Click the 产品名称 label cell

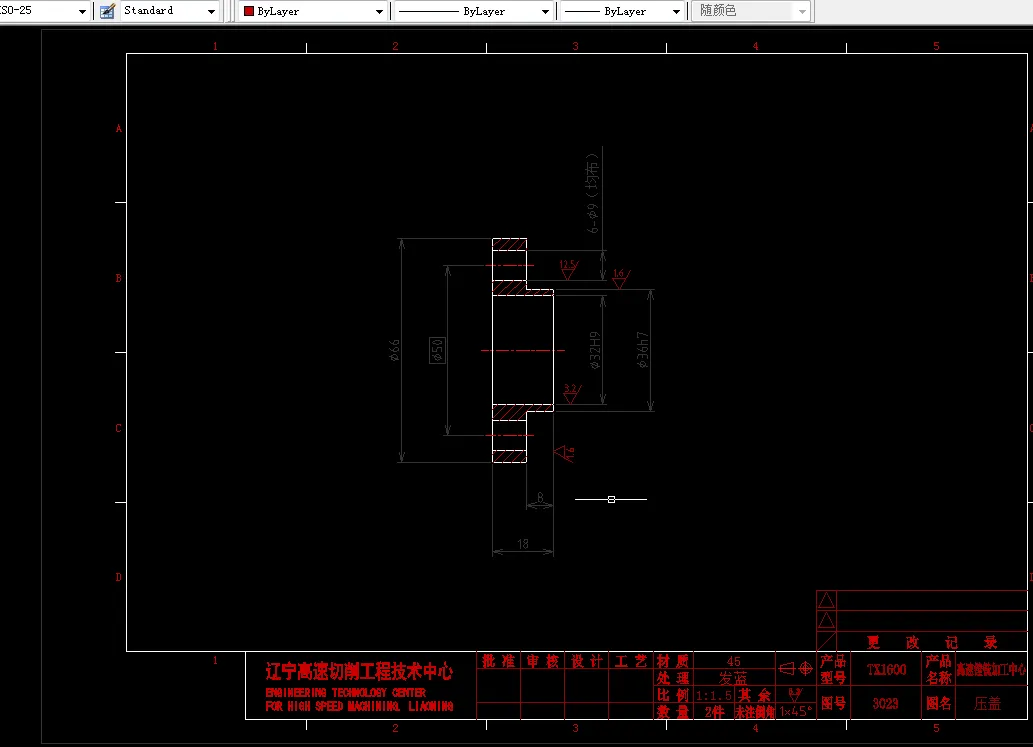tap(938, 669)
